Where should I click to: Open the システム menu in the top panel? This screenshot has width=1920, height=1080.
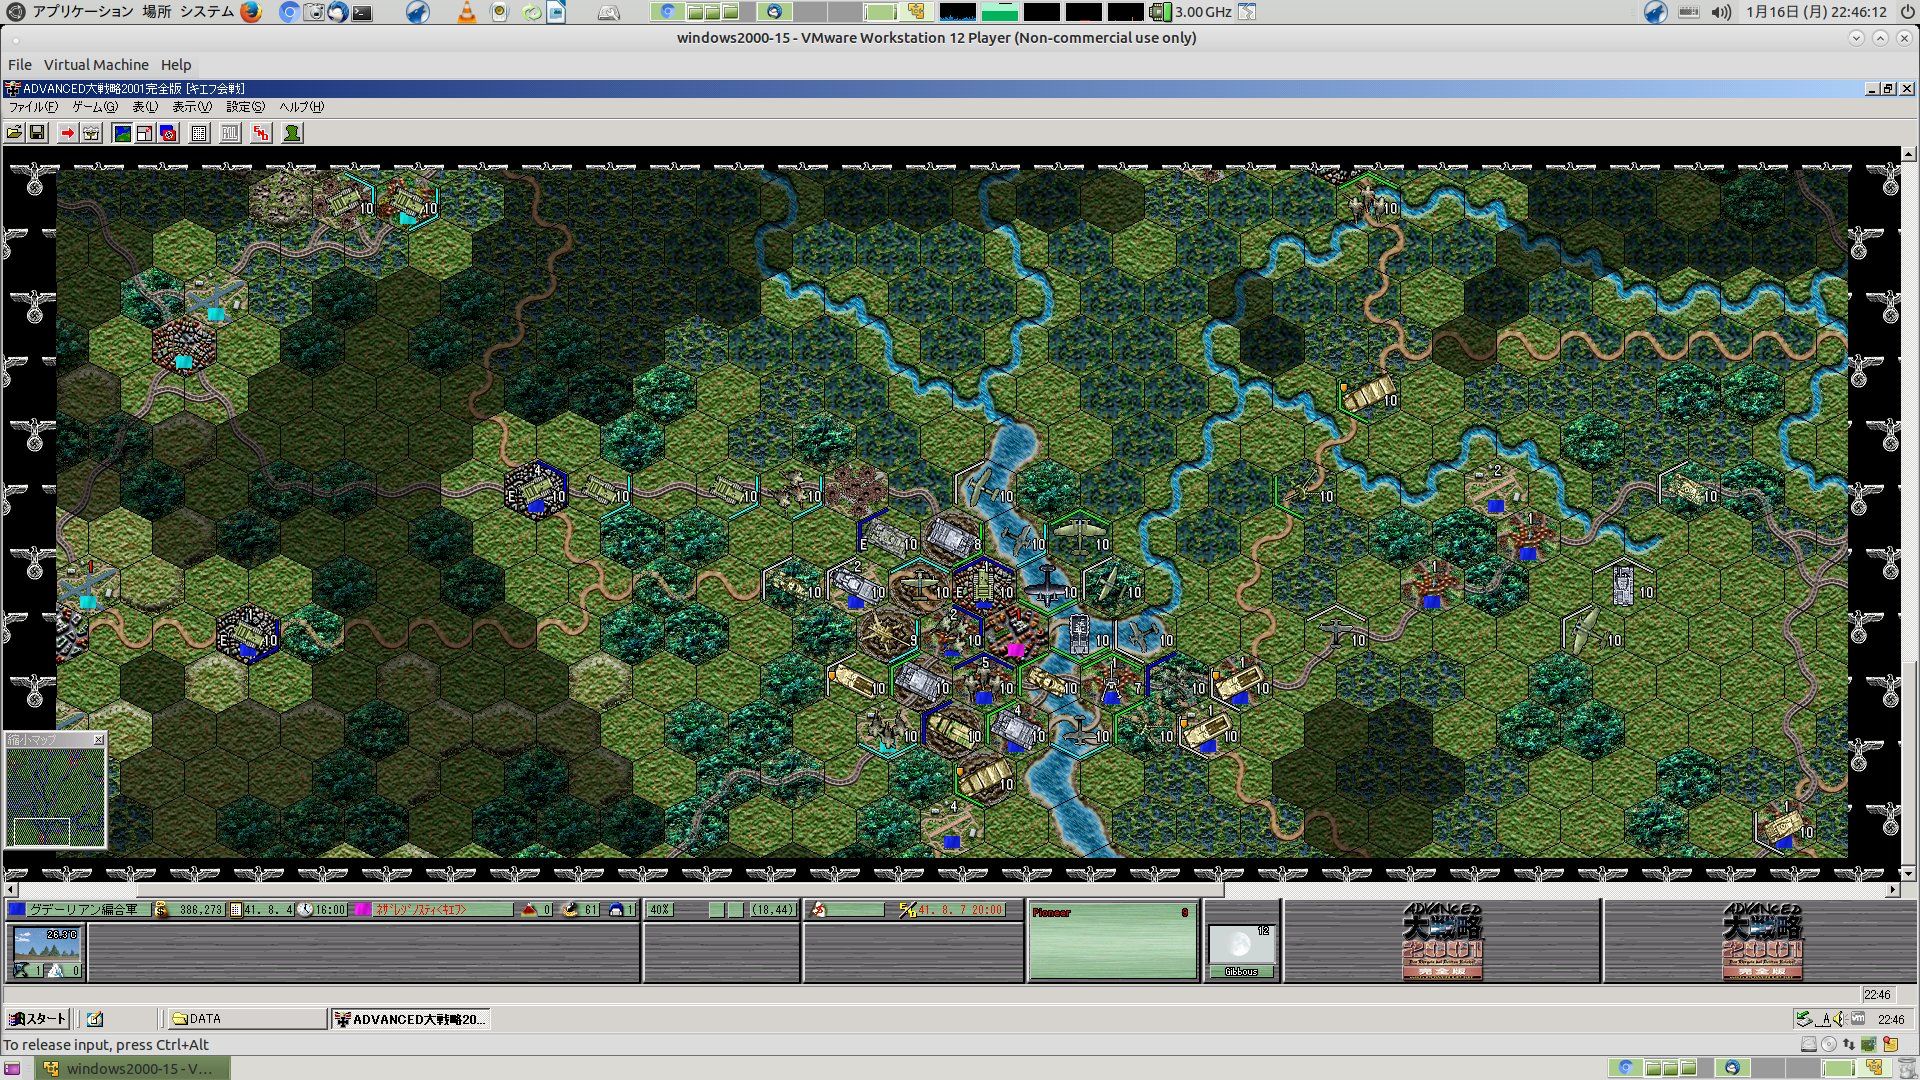[207, 12]
